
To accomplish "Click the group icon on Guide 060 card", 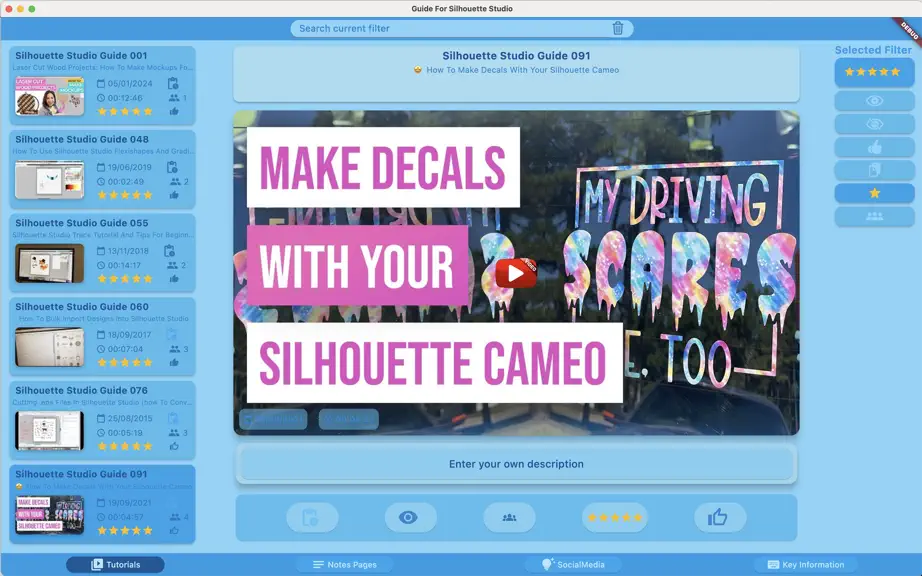I will pyautogui.click(x=175, y=349).
